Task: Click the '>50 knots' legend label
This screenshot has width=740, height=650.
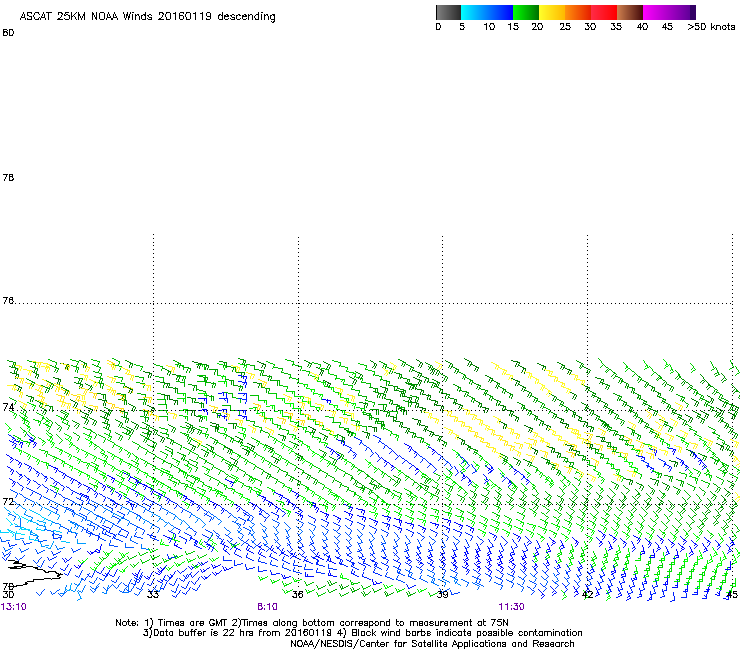Action: [x=711, y=27]
